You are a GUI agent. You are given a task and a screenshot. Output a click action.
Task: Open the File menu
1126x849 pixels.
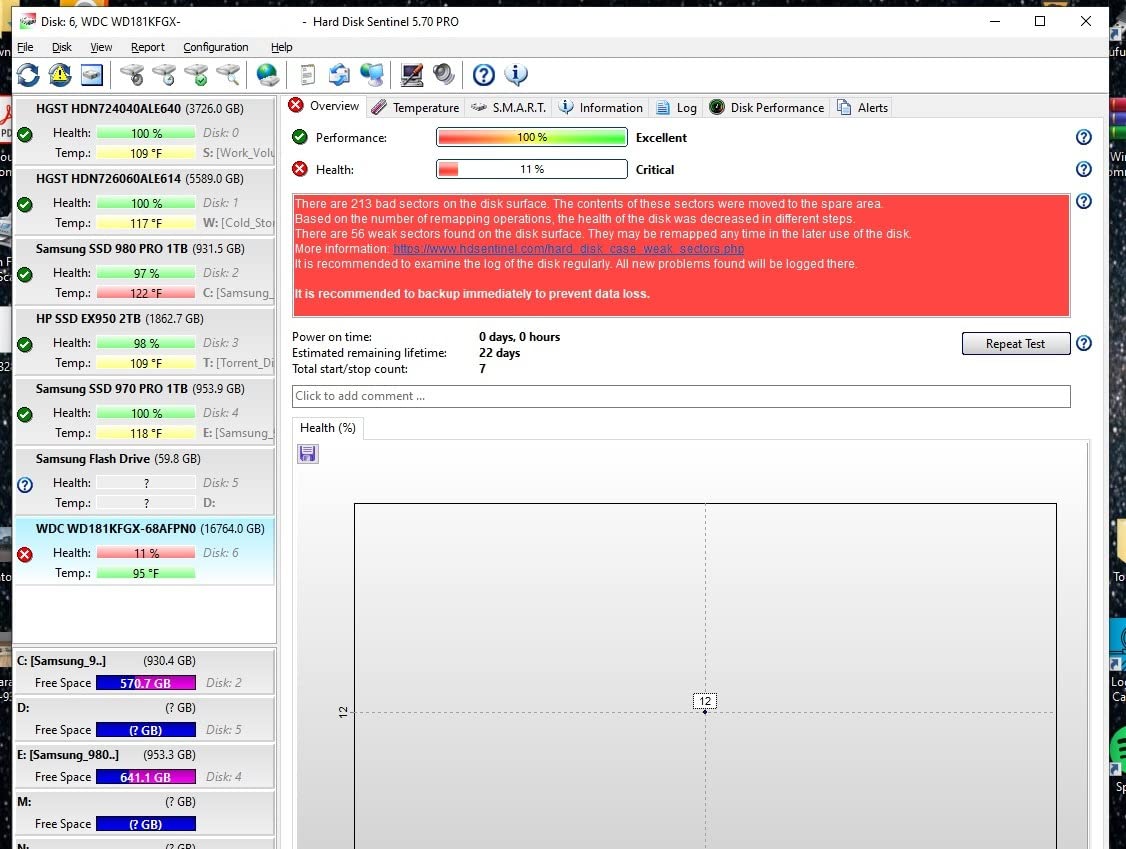(25, 47)
